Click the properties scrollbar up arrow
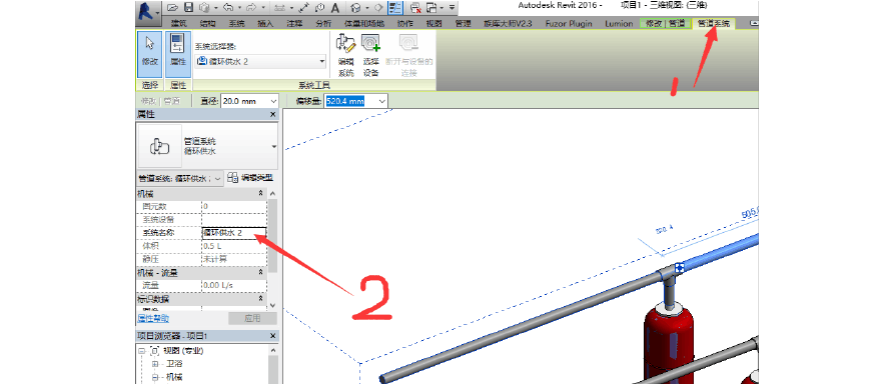This screenshot has height=384, width=893. coord(272,194)
